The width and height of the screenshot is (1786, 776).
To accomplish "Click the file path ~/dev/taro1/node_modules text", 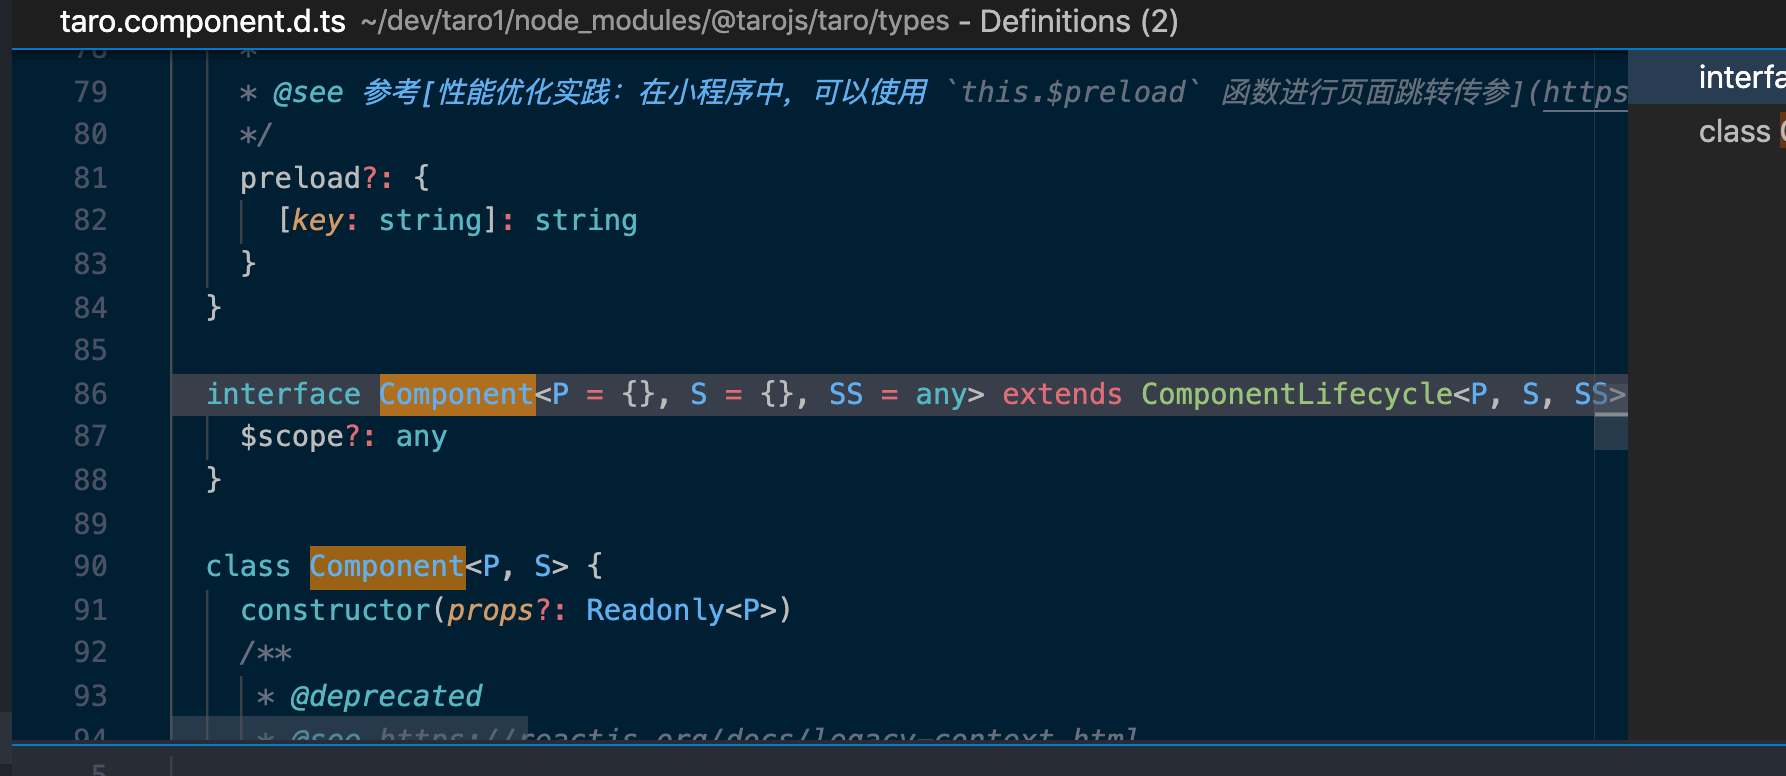I will (655, 21).
